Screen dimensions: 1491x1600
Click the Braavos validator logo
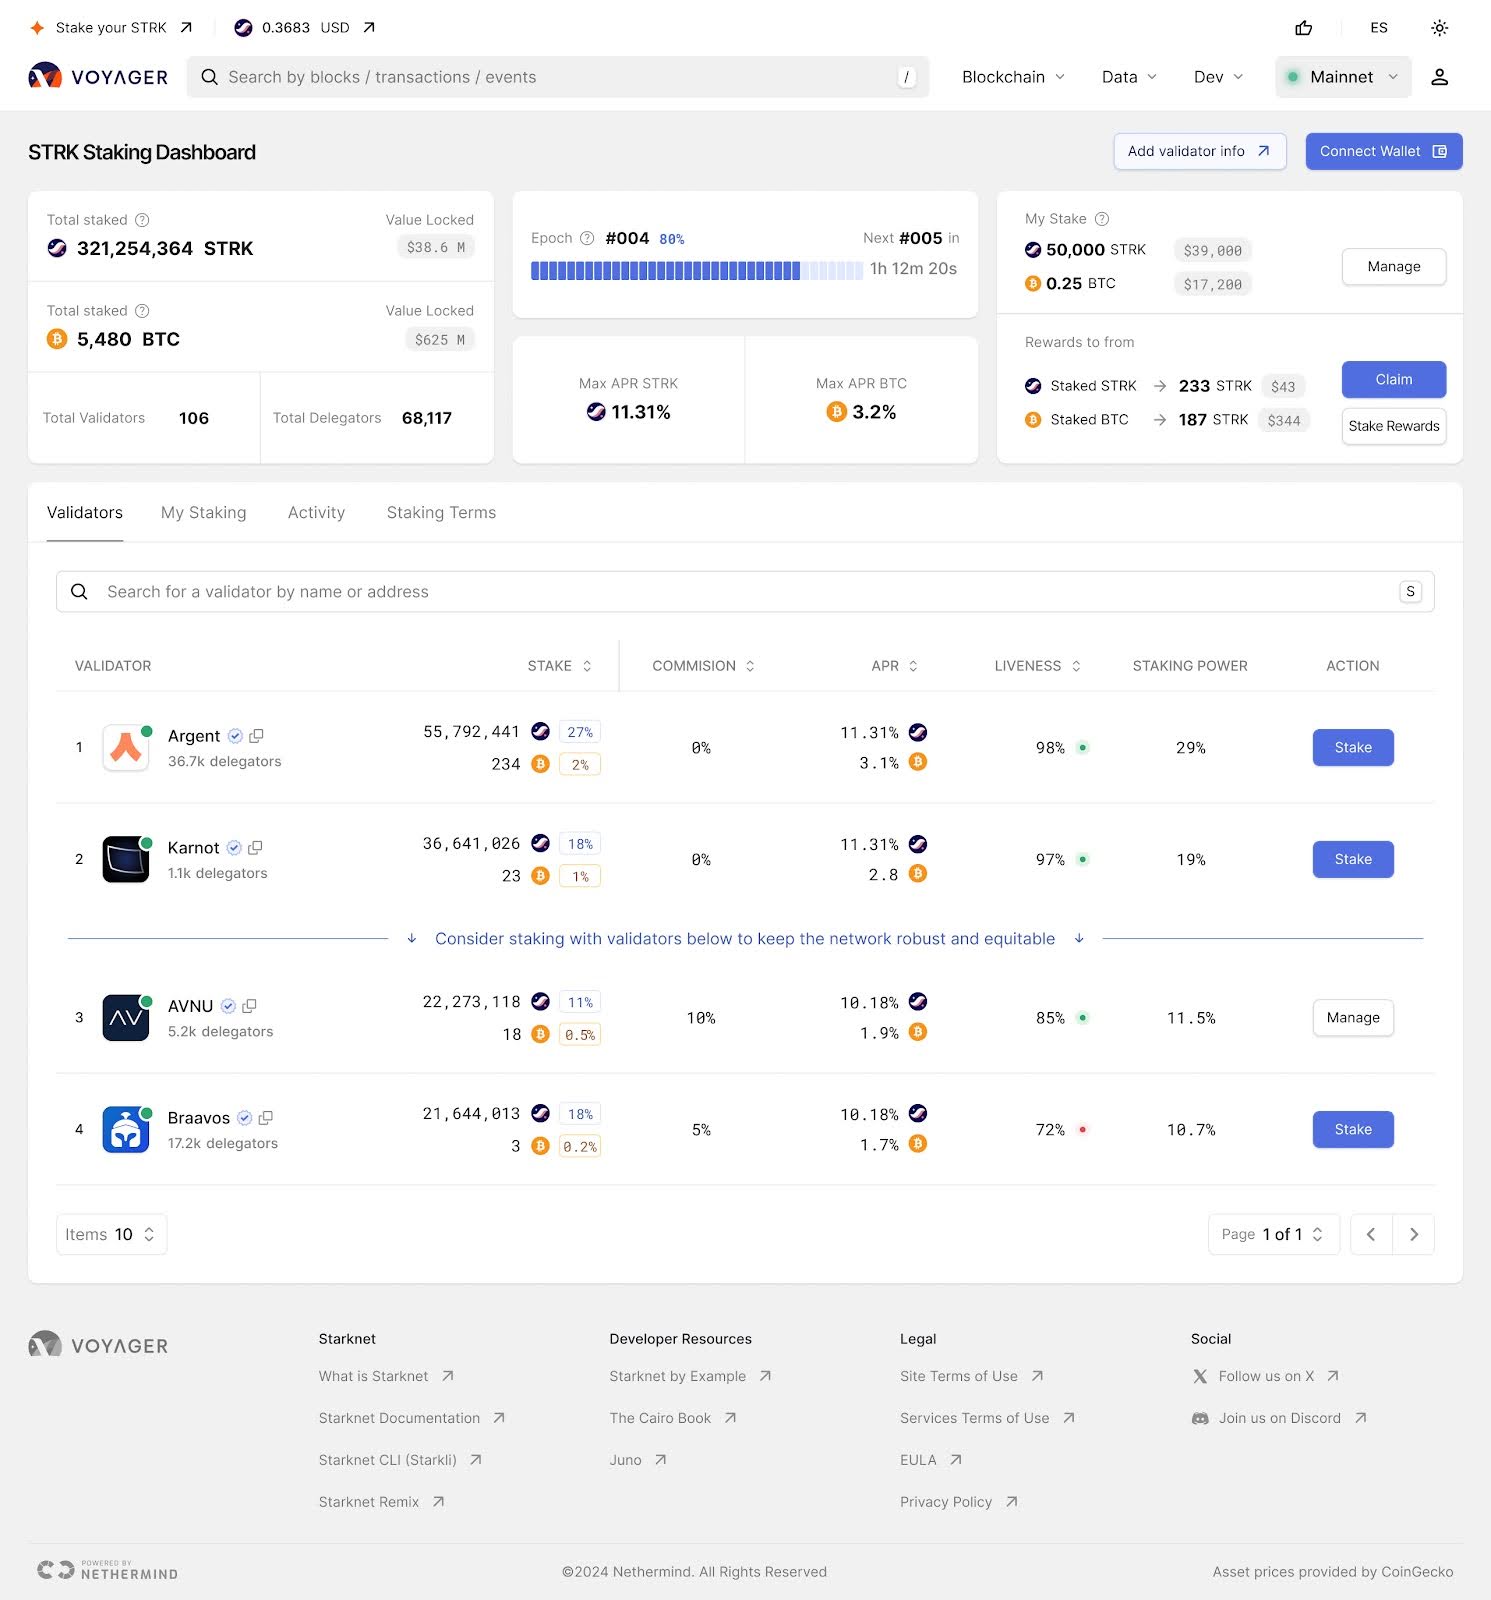tap(126, 1130)
